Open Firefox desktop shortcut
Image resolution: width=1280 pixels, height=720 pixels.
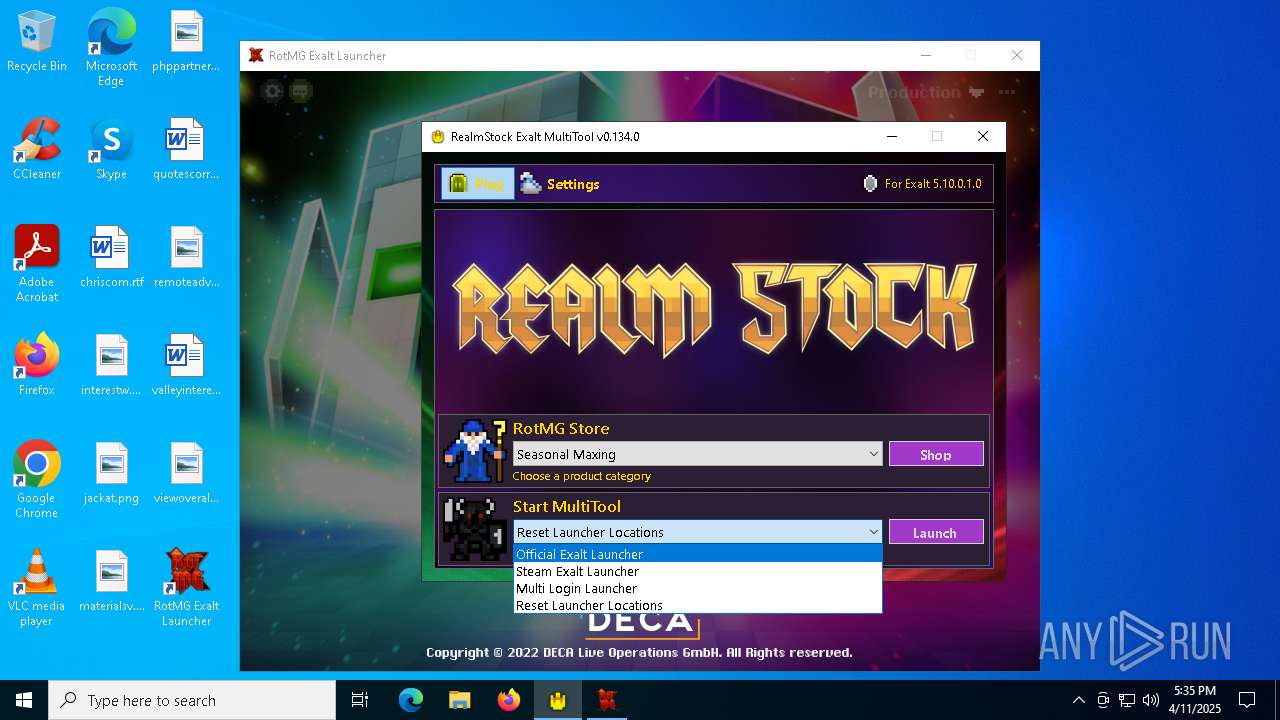[x=37, y=366]
